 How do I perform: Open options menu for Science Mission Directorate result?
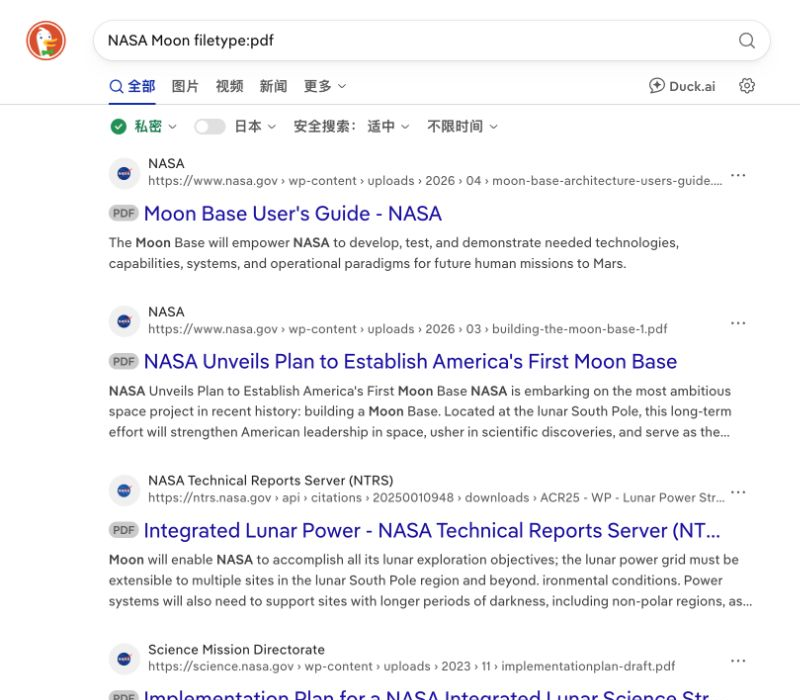click(x=738, y=661)
